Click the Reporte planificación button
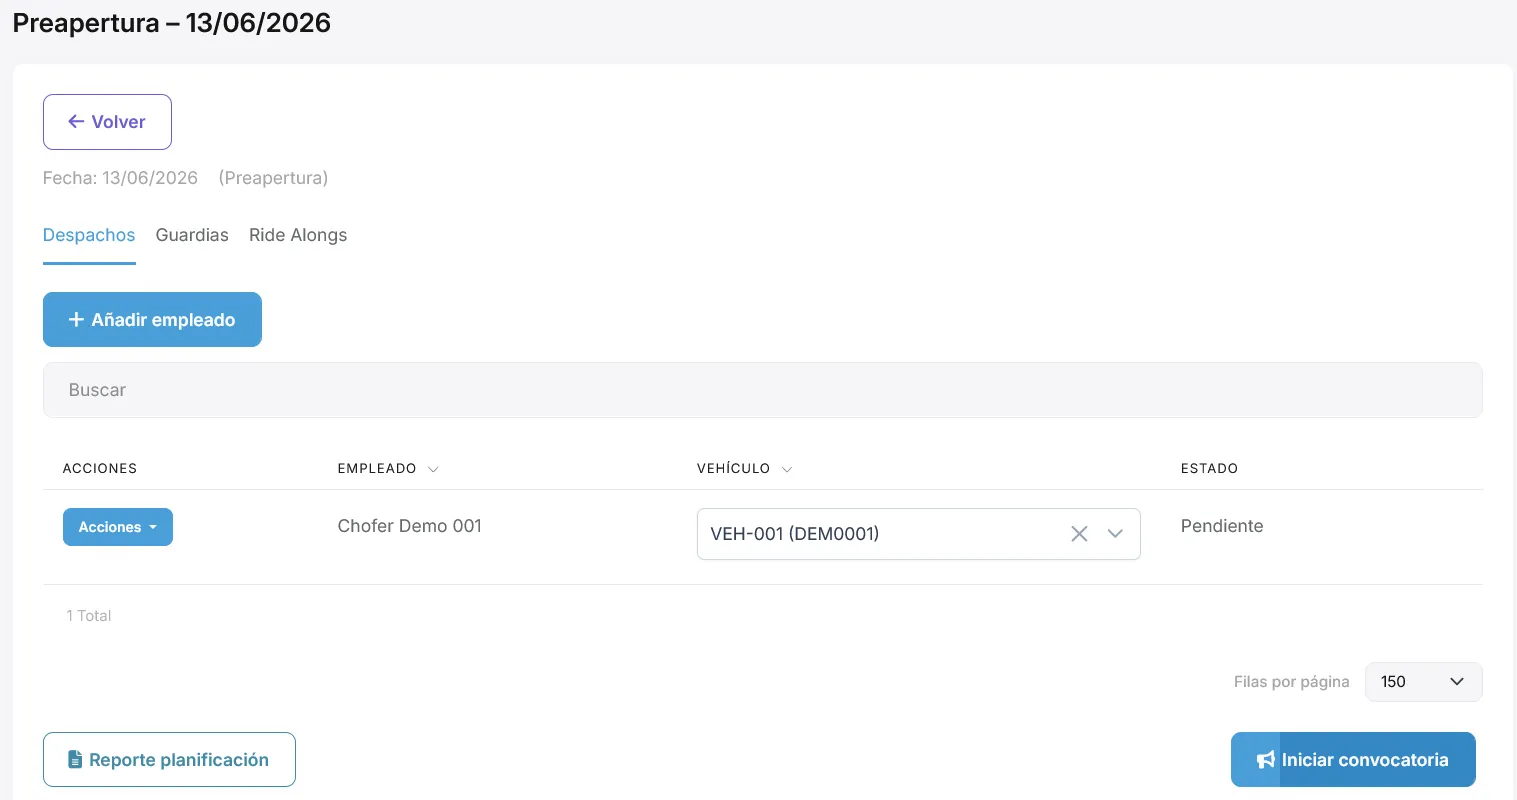The height and width of the screenshot is (800, 1517). 169,760
